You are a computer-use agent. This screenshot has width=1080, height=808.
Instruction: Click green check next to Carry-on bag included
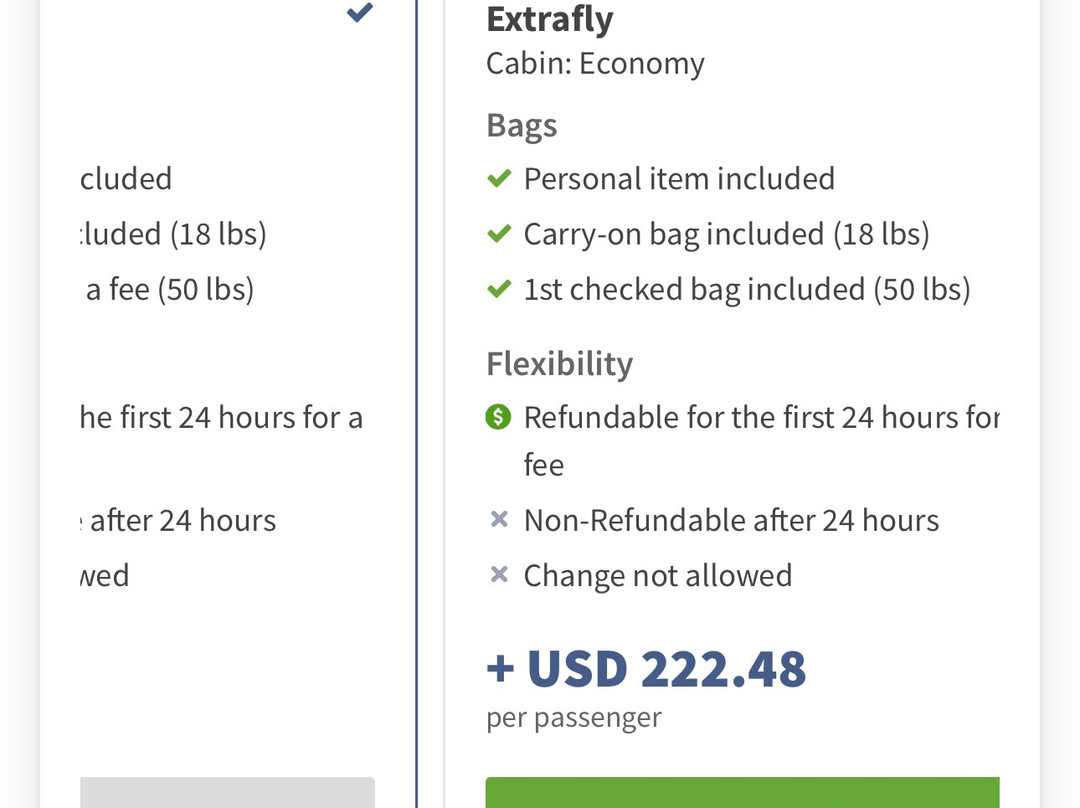[x=498, y=234]
